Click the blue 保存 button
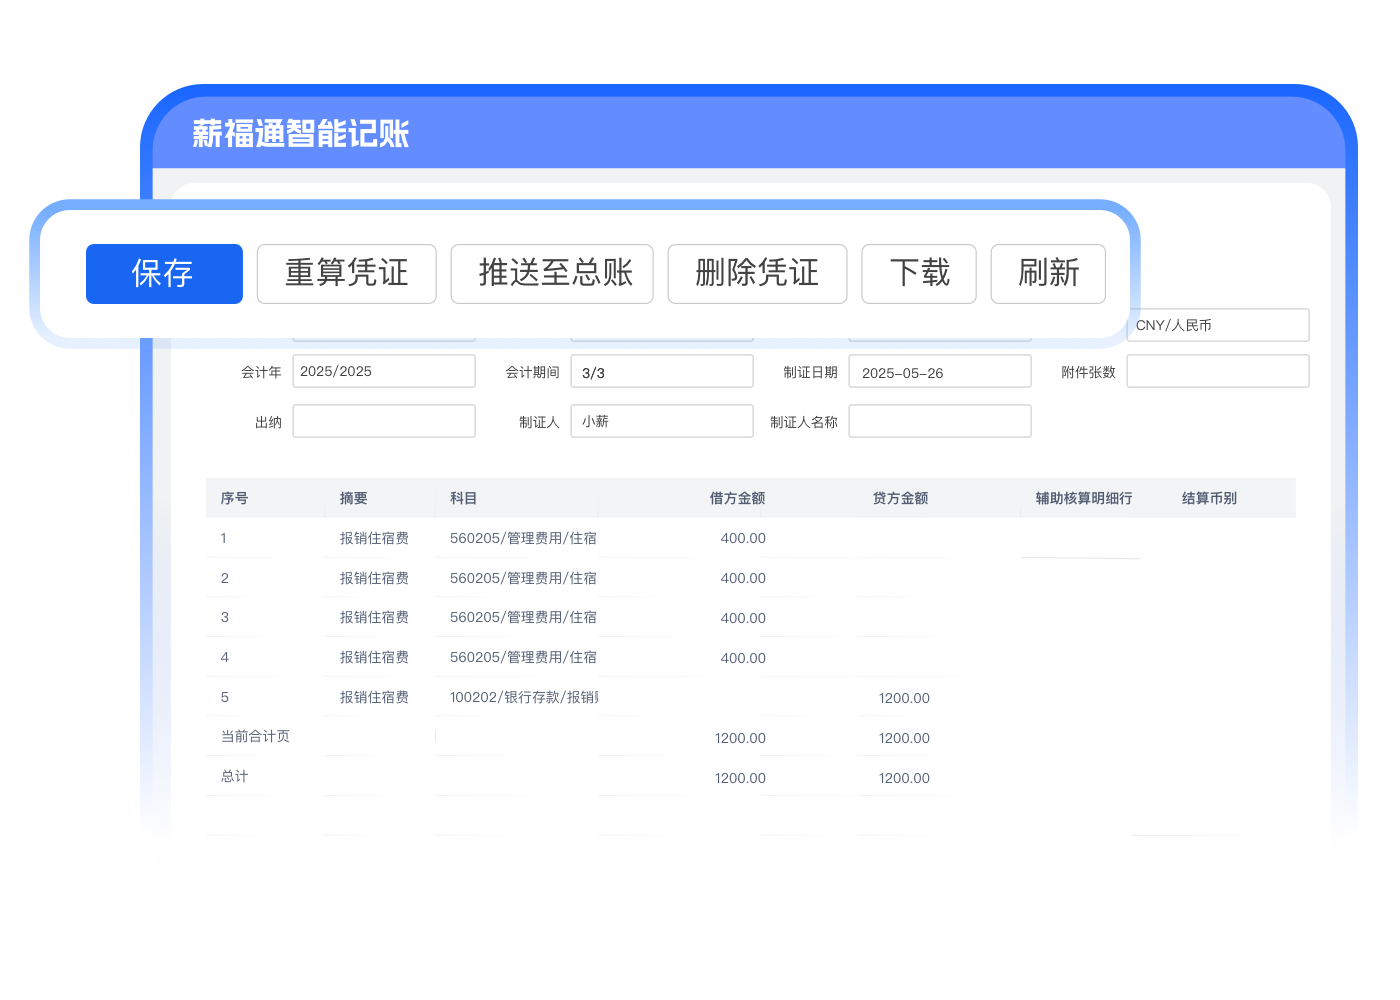The height and width of the screenshot is (1000, 1400). coord(164,273)
